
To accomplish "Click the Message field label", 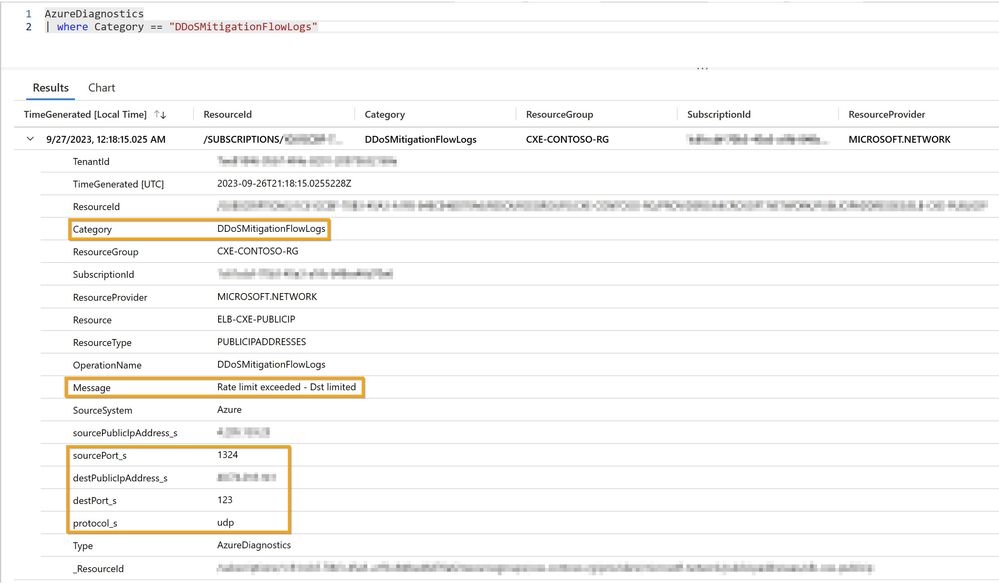I will [x=92, y=388].
